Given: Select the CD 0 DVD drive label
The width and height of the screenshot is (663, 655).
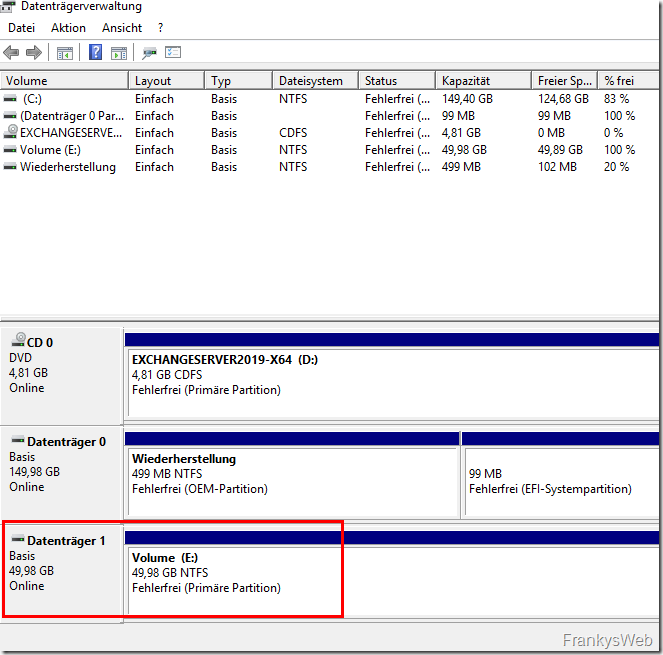Looking at the screenshot, I should (62, 365).
